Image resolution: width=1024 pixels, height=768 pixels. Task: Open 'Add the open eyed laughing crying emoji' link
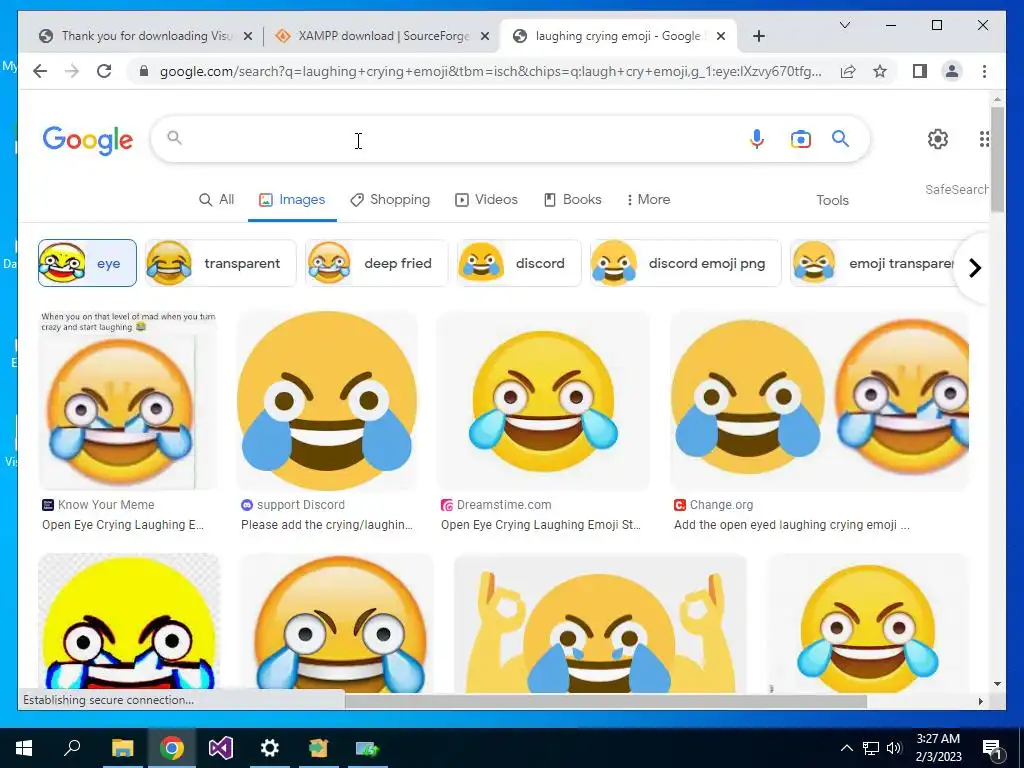(792, 525)
